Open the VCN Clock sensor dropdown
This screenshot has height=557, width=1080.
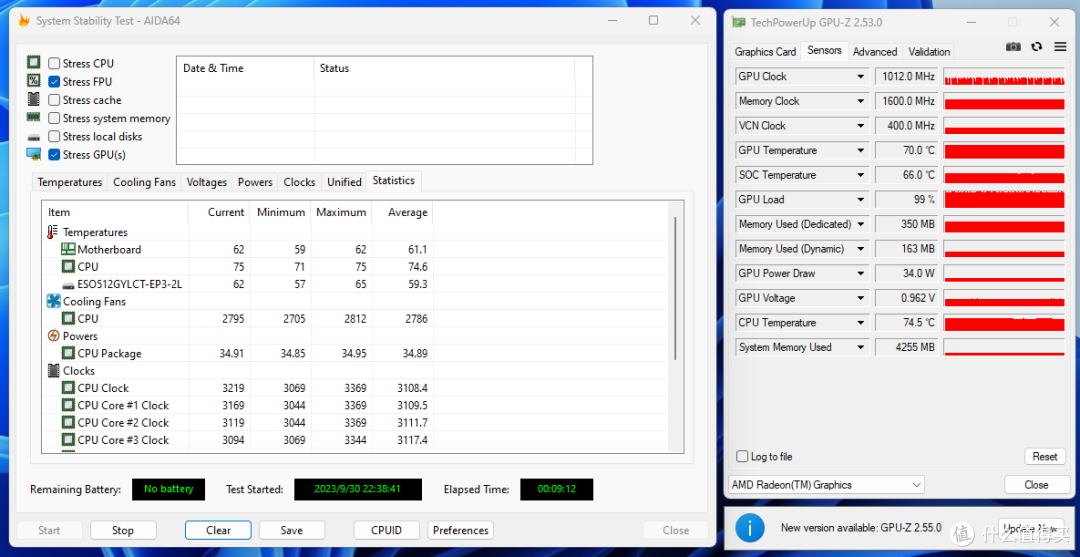(x=860, y=126)
